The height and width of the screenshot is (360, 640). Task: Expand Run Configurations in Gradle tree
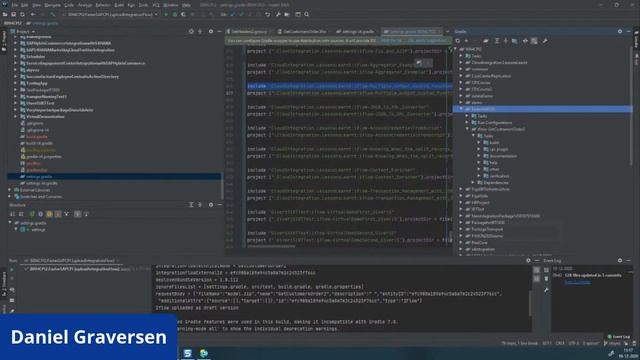coord(467,122)
